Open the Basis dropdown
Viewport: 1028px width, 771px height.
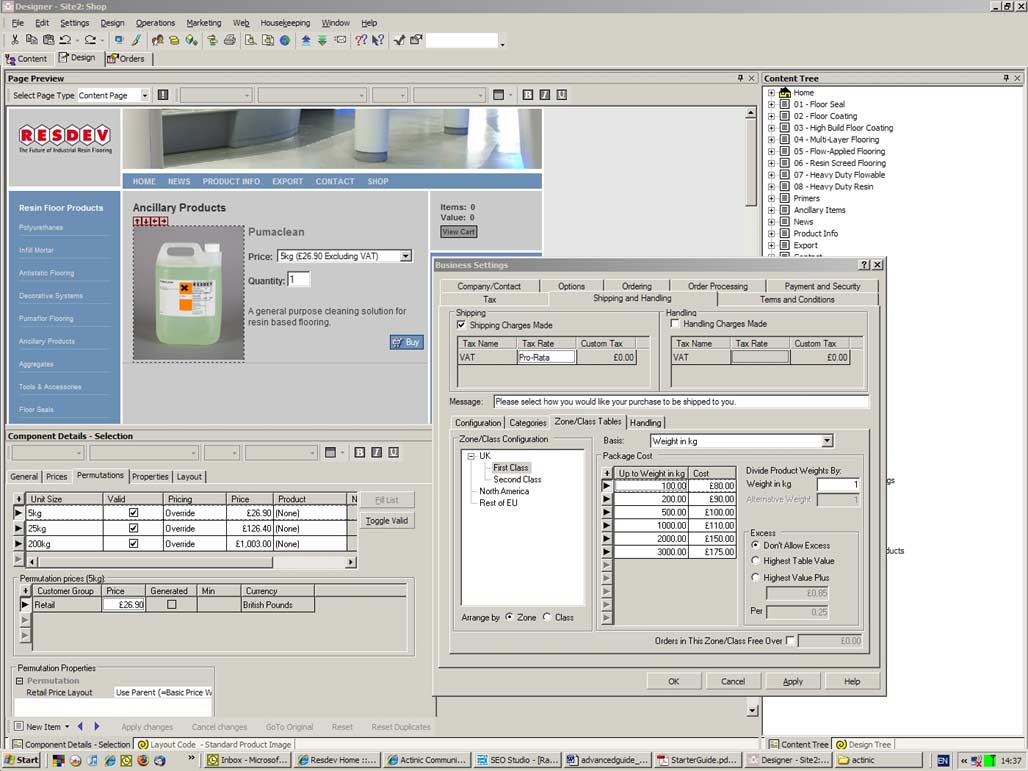[x=826, y=441]
